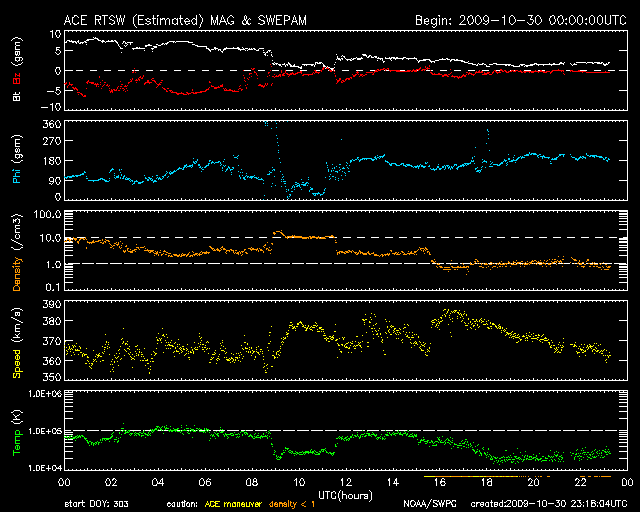Click the "06" hour label on the time axis
This screenshot has width=640, height=512.
[x=205, y=483]
